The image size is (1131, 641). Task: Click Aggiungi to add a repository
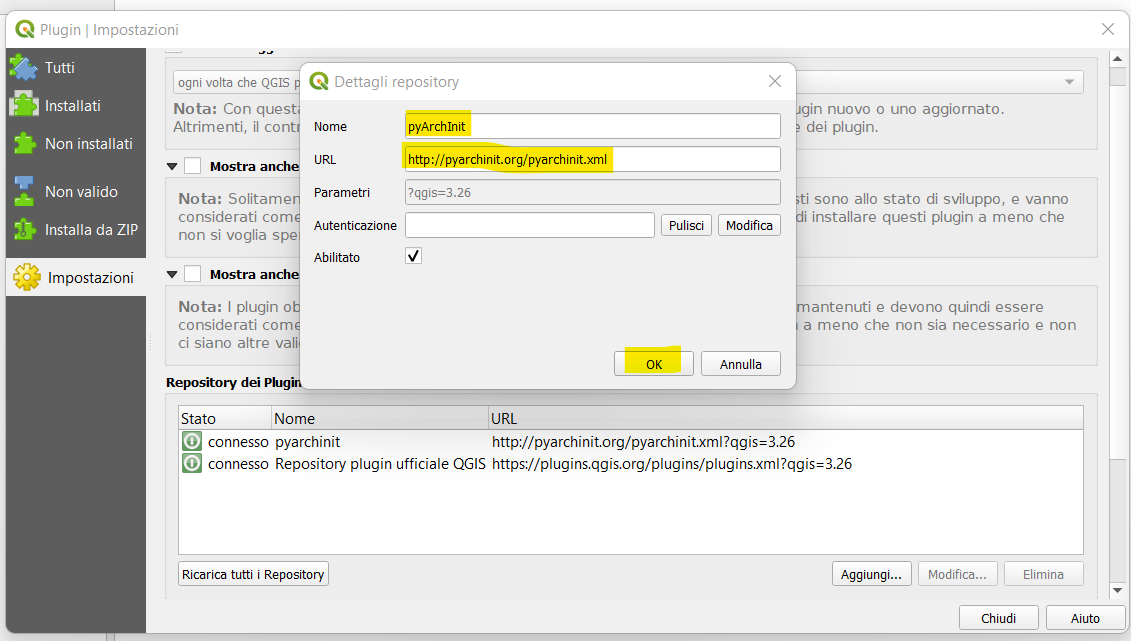[x=871, y=574]
